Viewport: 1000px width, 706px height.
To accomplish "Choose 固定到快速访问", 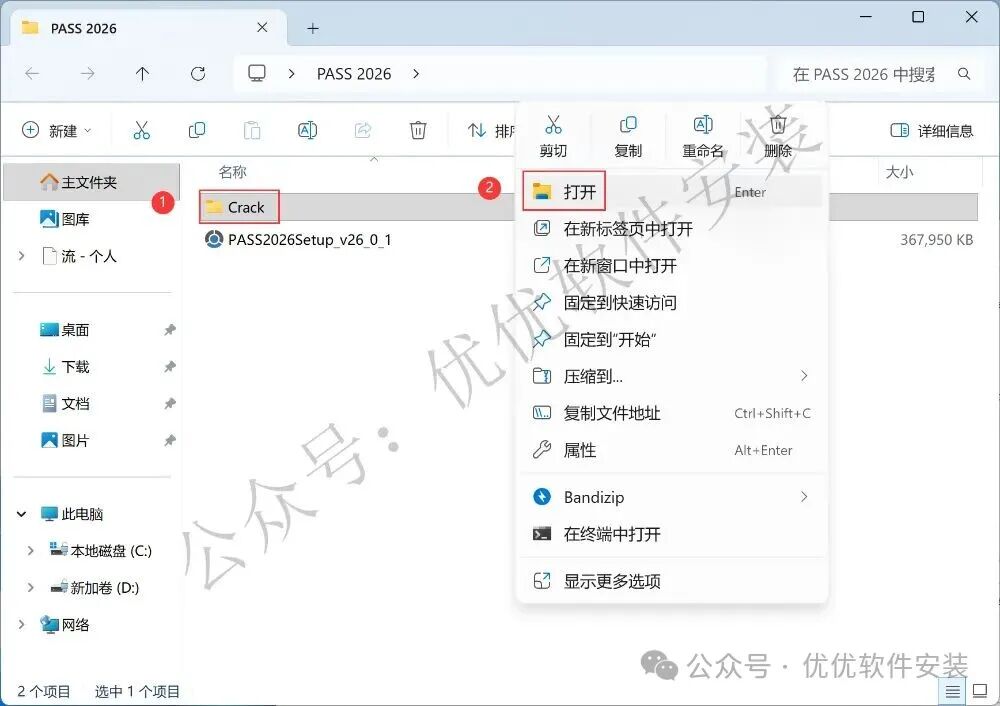I will click(672, 302).
